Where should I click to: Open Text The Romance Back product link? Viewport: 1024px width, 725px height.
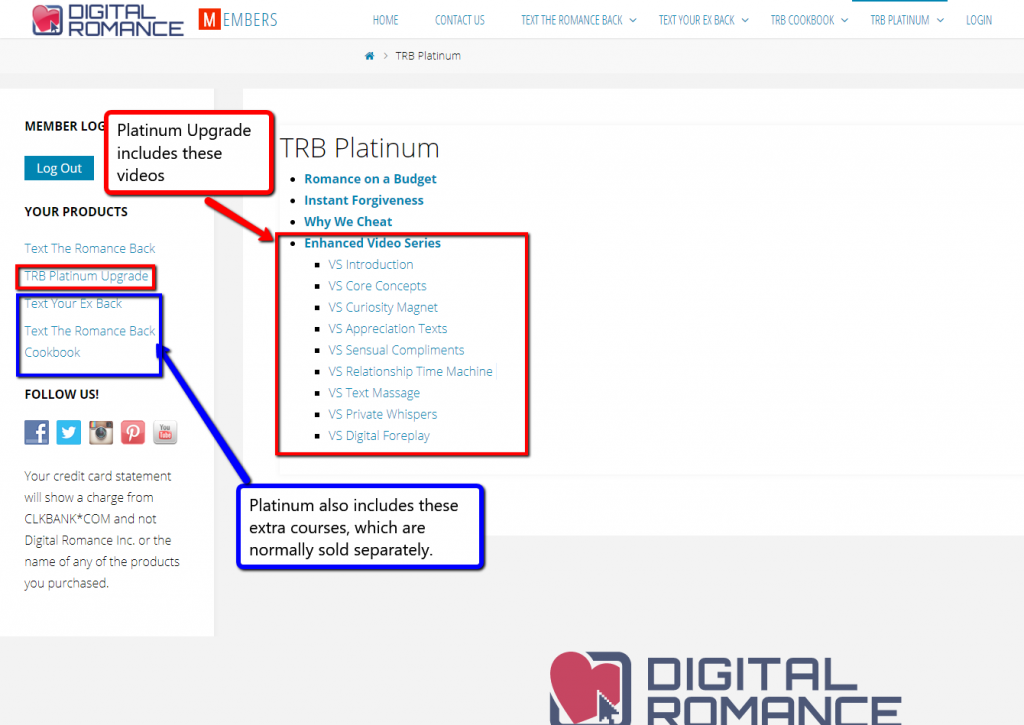click(x=89, y=248)
